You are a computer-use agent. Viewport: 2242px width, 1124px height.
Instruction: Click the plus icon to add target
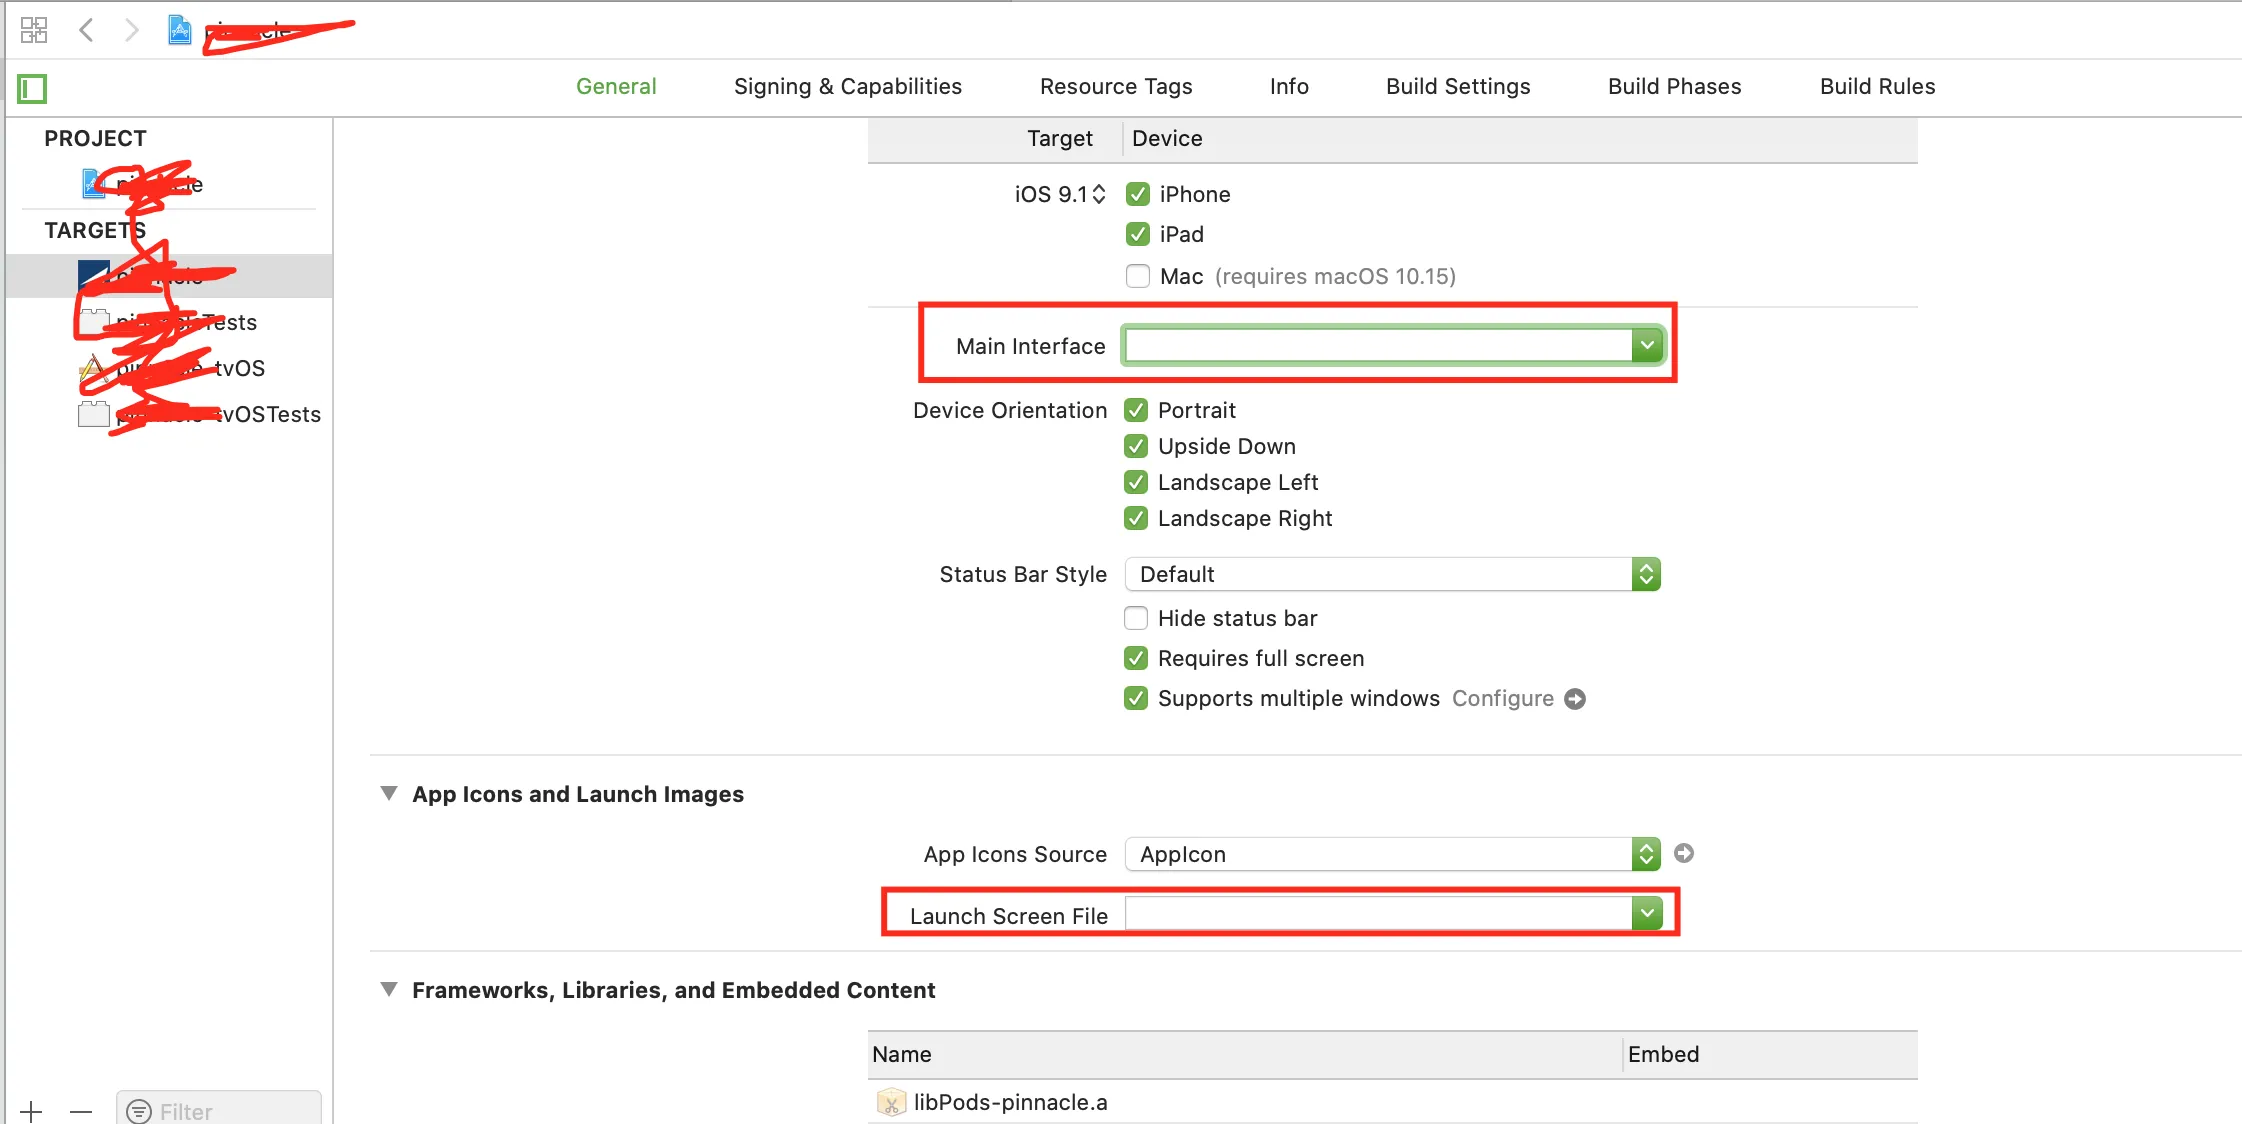tap(31, 1111)
